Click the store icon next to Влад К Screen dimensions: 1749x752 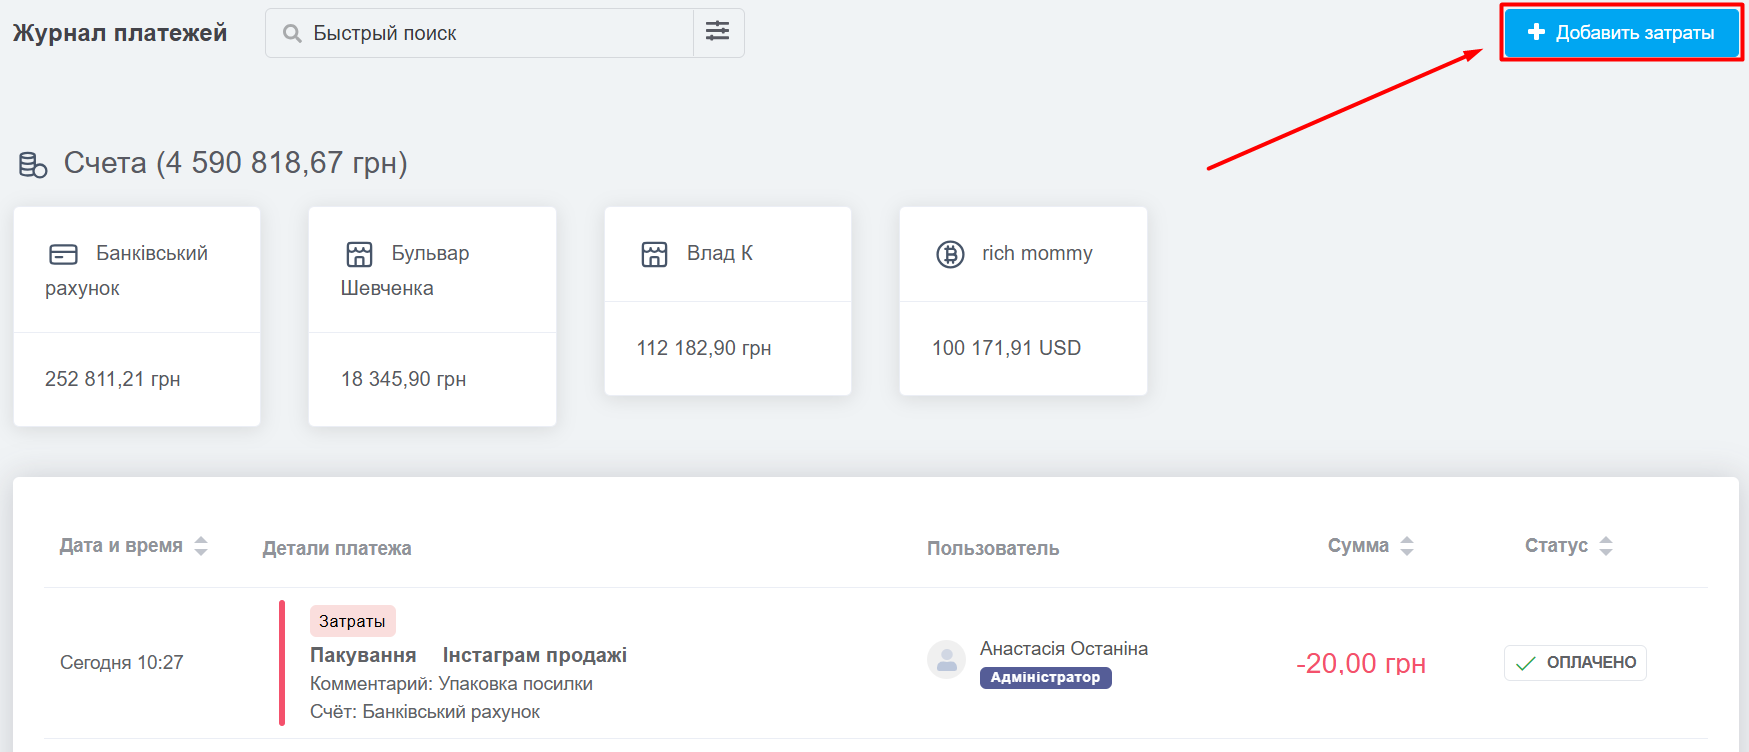pyautogui.click(x=654, y=254)
